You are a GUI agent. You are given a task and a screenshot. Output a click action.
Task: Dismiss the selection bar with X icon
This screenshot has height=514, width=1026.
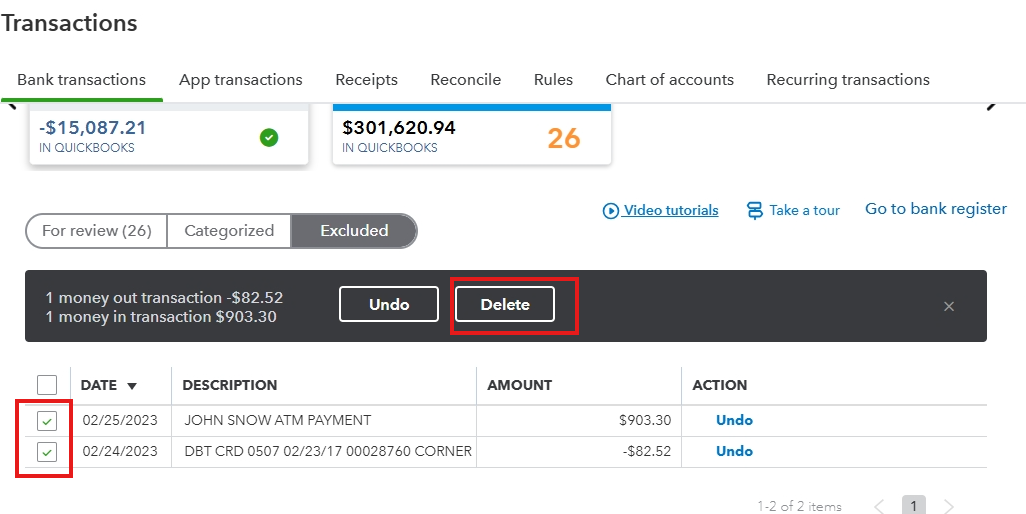pyautogui.click(x=949, y=306)
